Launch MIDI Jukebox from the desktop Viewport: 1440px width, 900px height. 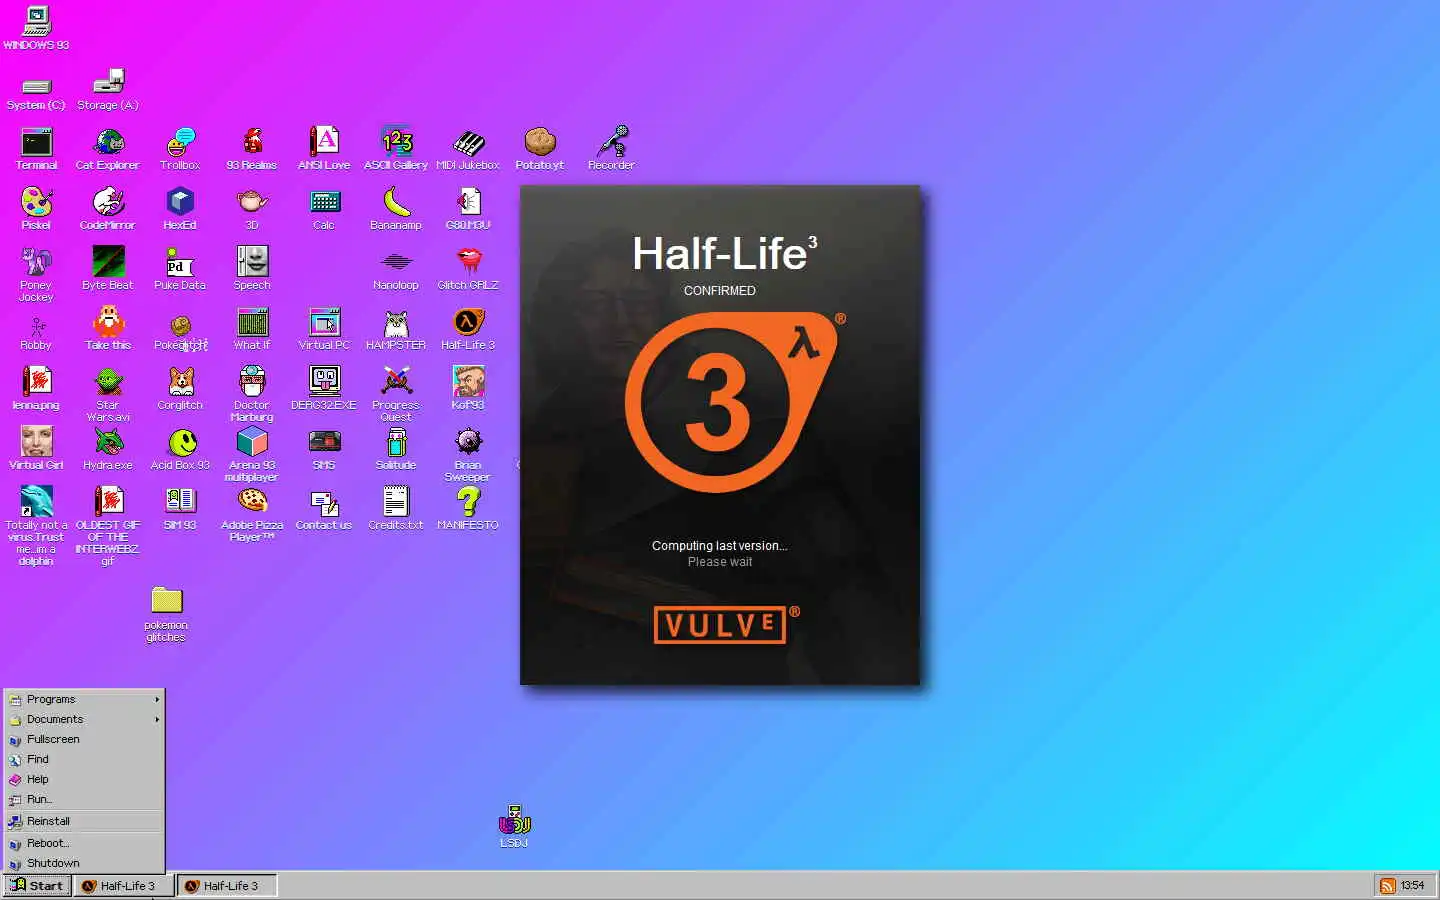[468, 149]
